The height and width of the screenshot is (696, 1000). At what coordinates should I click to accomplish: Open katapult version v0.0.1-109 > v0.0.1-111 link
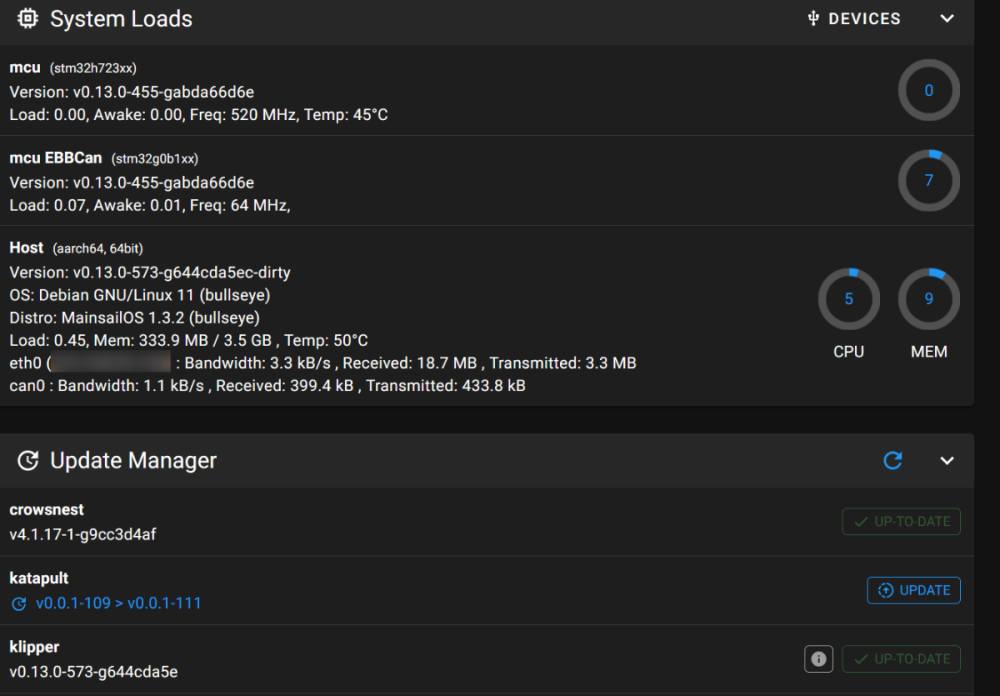pos(119,603)
